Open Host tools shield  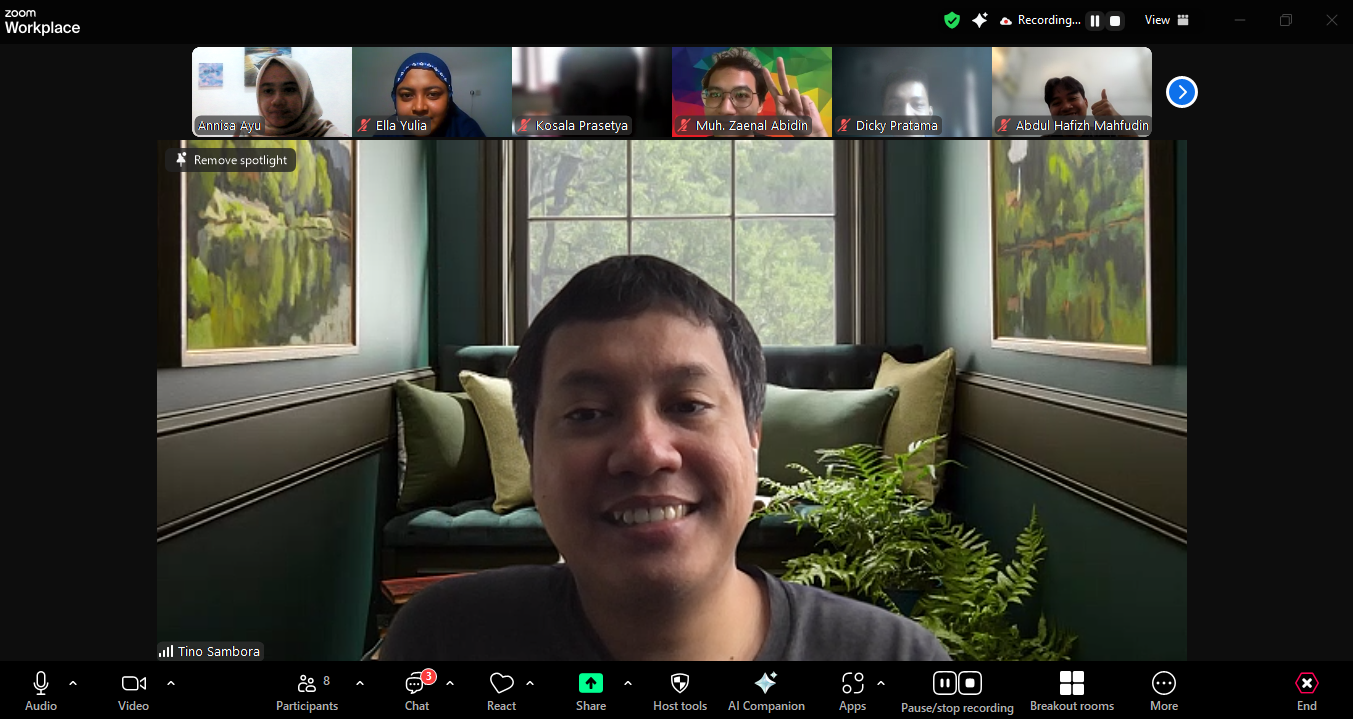(x=680, y=691)
